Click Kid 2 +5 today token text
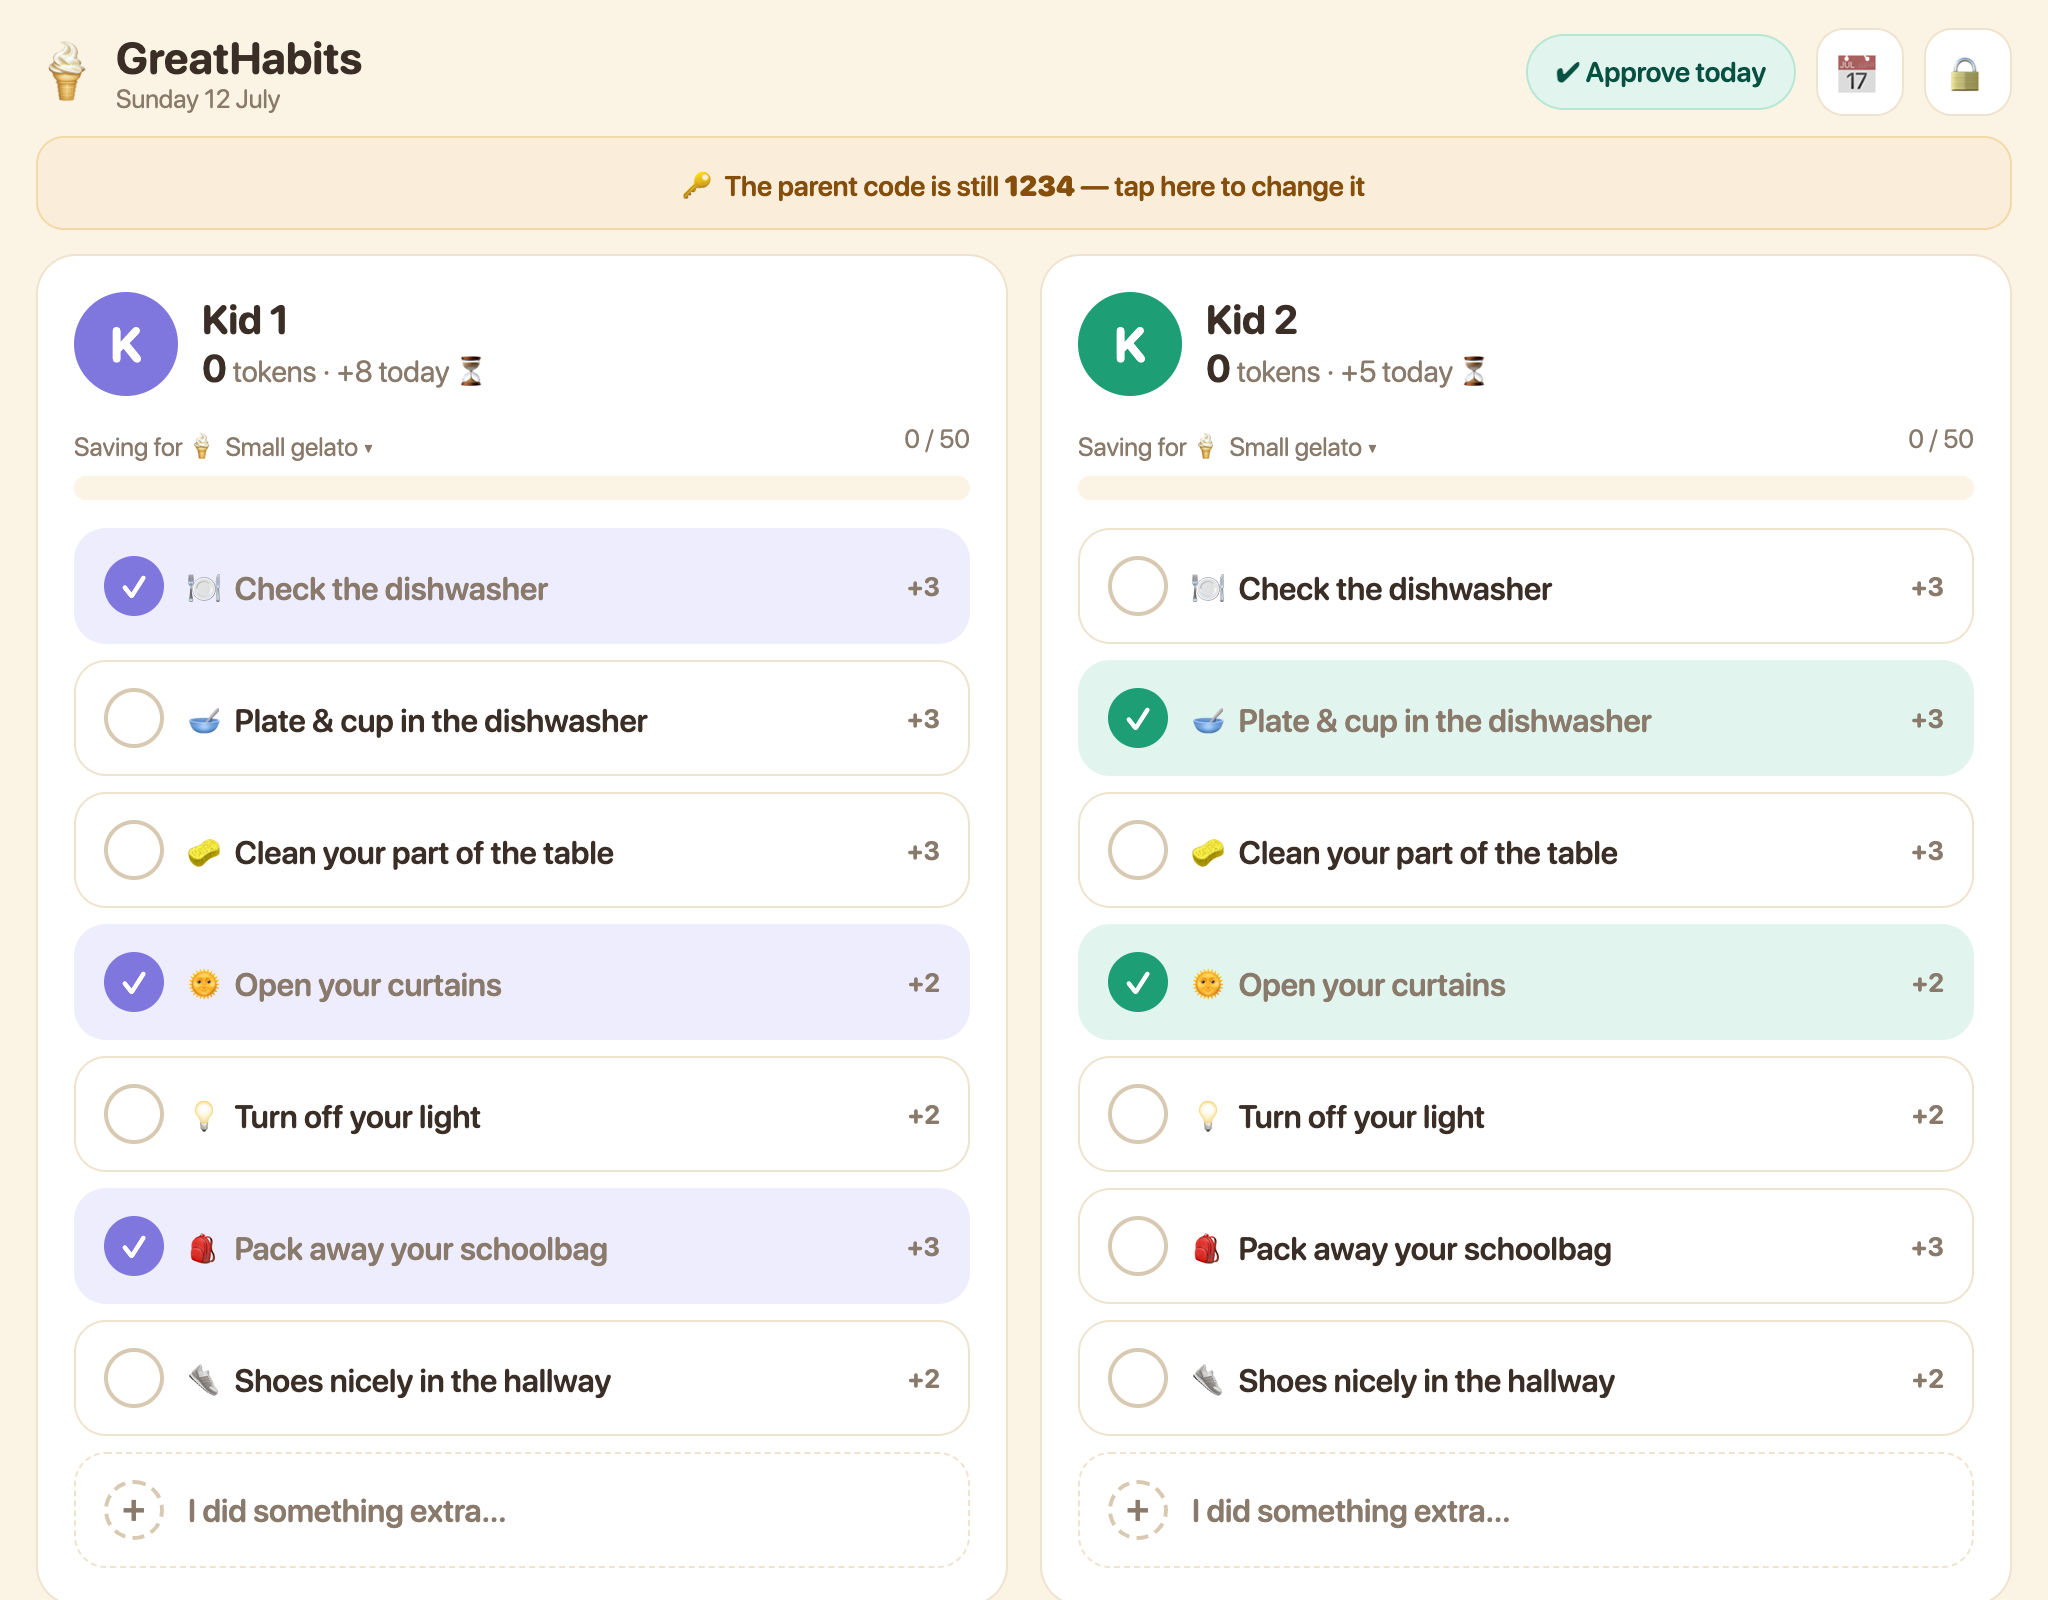2048x1600 pixels. tap(1397, 372)
